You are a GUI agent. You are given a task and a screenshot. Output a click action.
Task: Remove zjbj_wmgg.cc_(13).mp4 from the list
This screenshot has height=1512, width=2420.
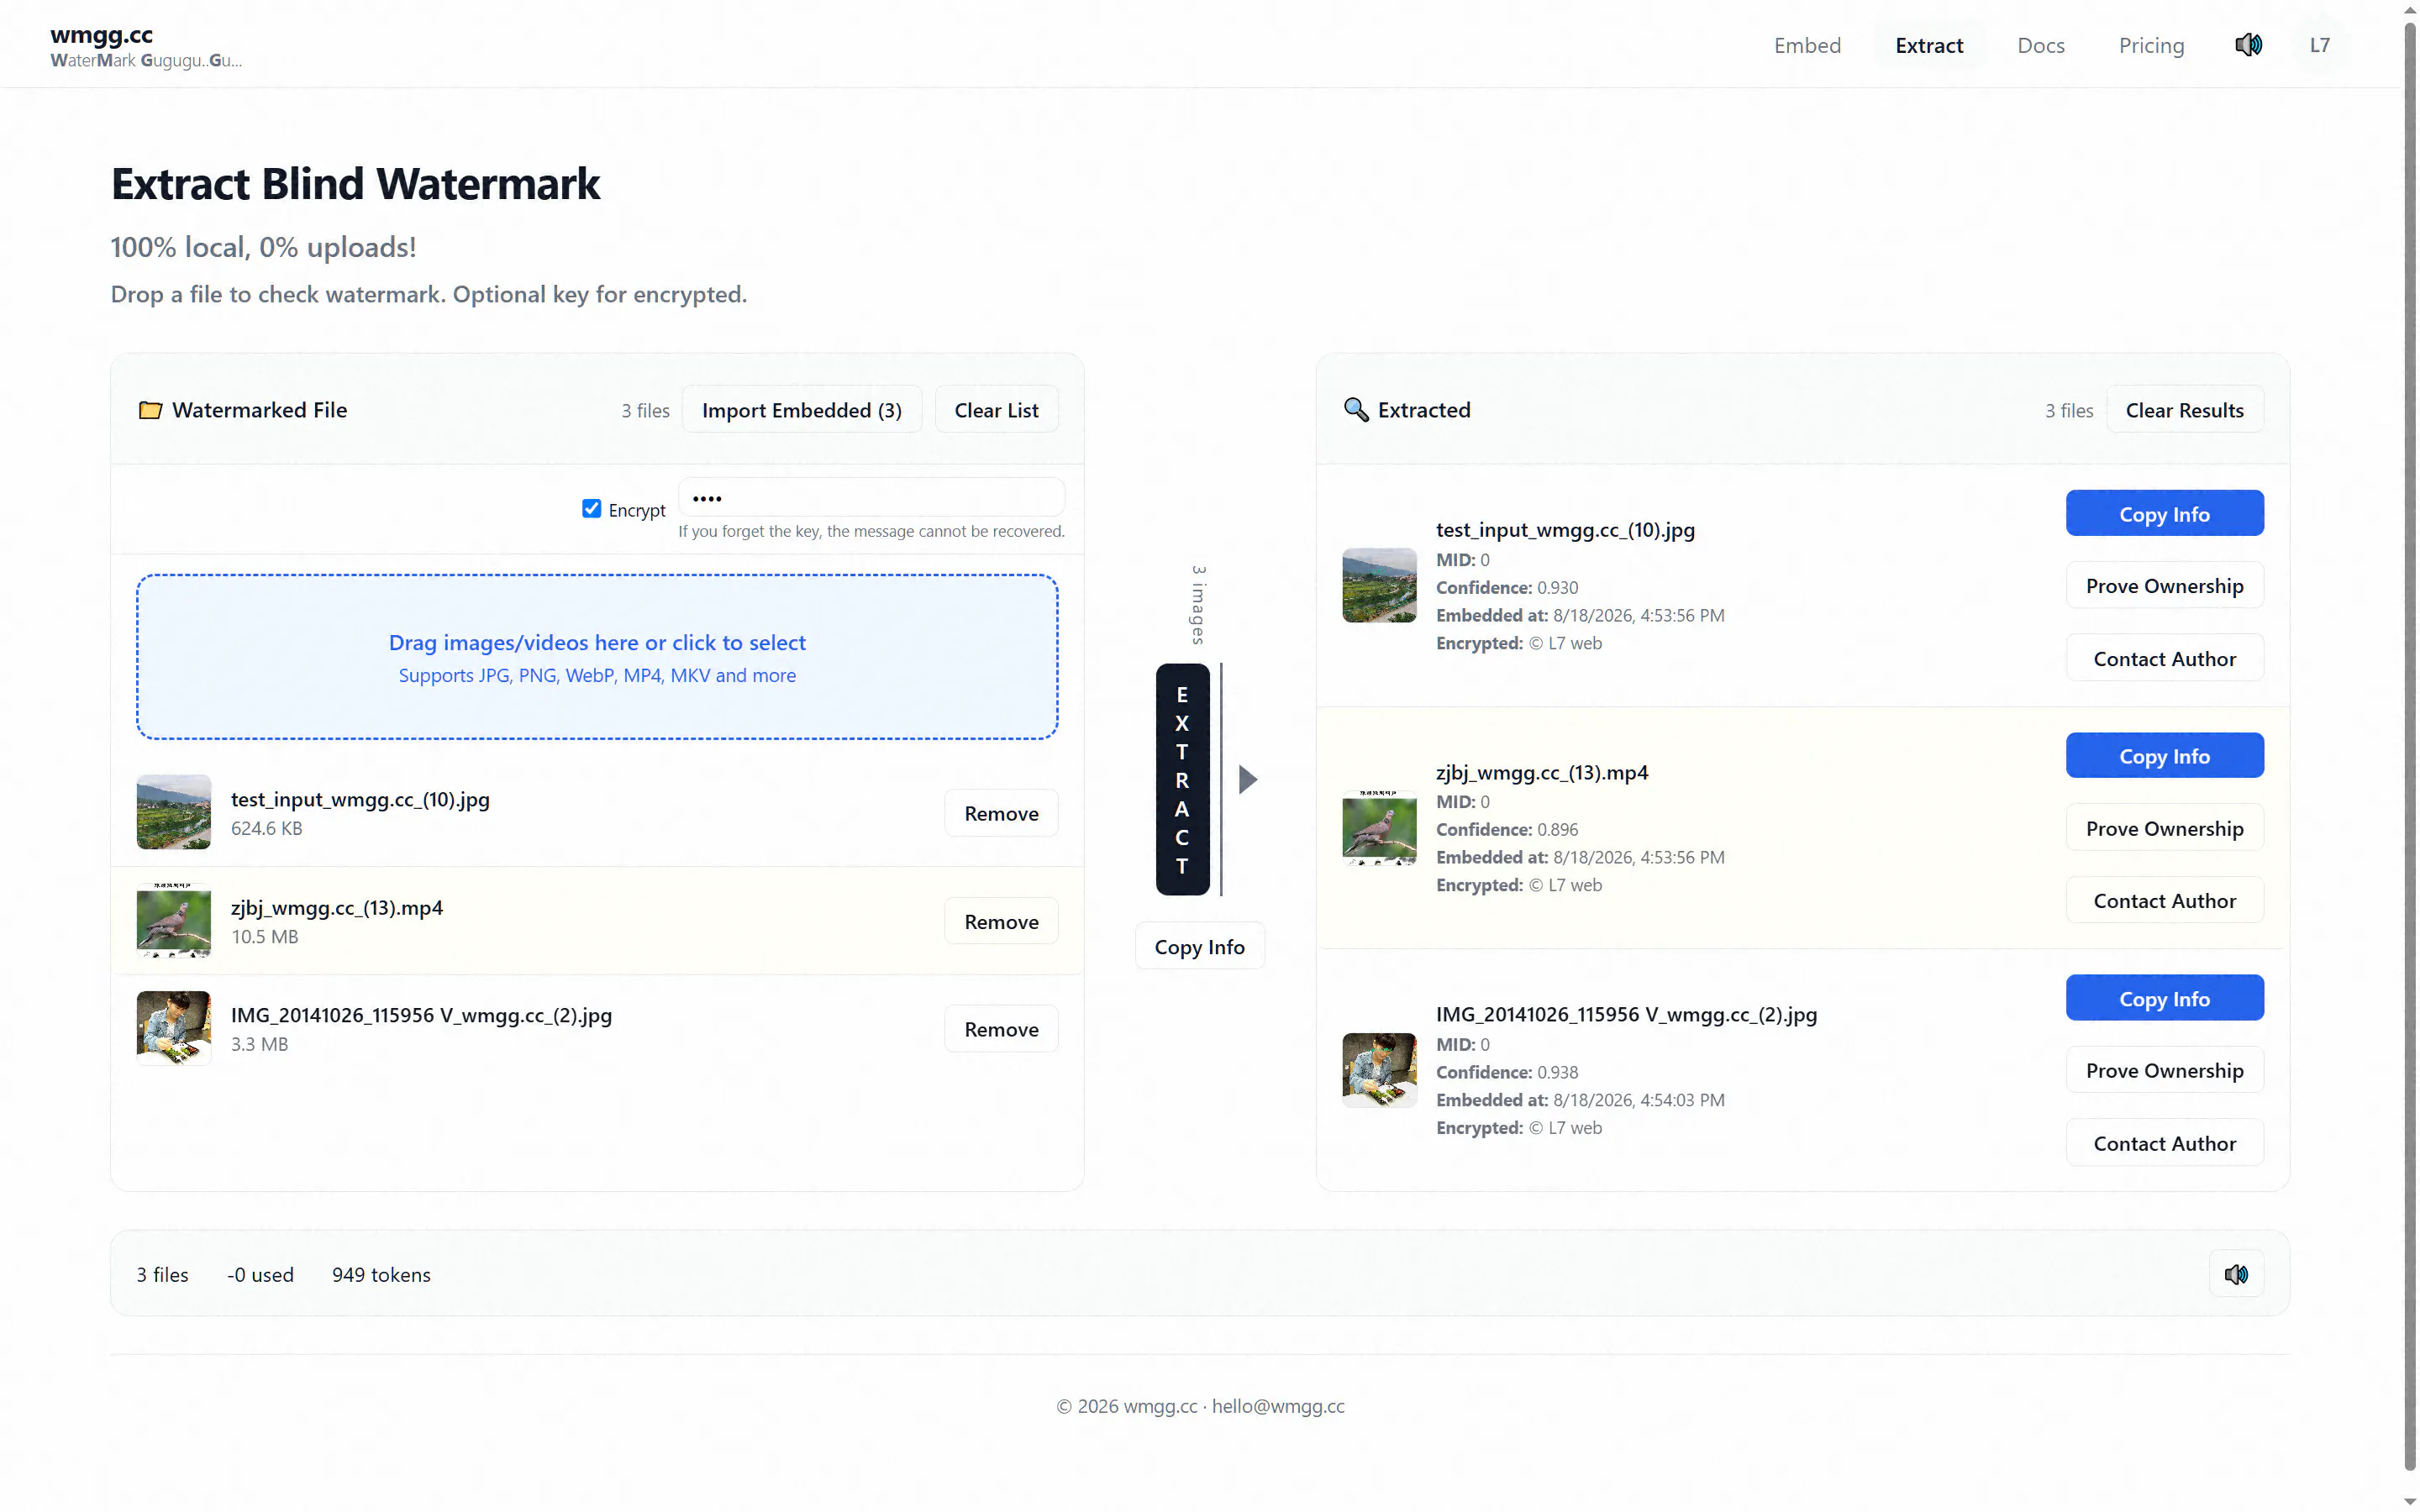[x=1001, y=921]
